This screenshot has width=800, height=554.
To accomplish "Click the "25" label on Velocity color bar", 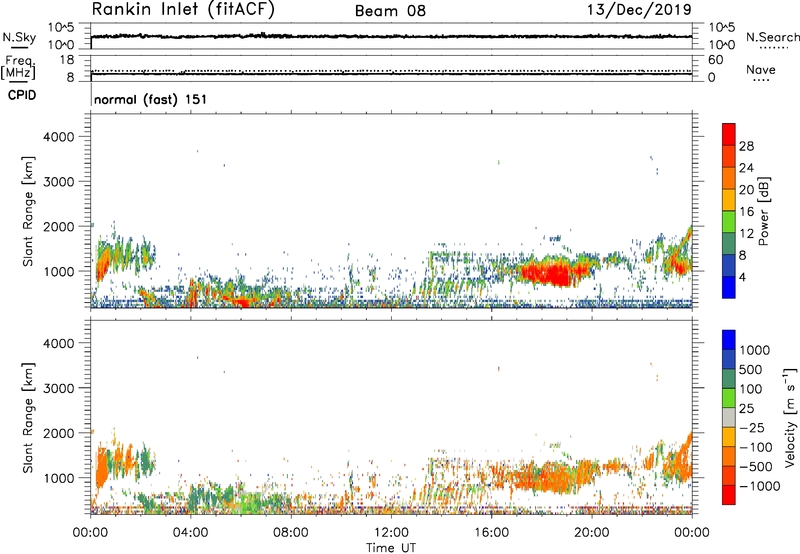I will click(746, 409).
